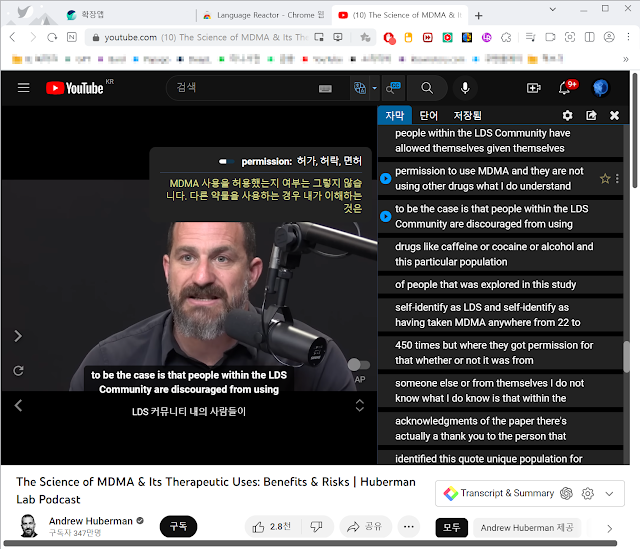Image resolution: width=640 pixels, height=549 pixels.
Task: Switch to the 자막 subtitles tab
Action: coord(394,116)
